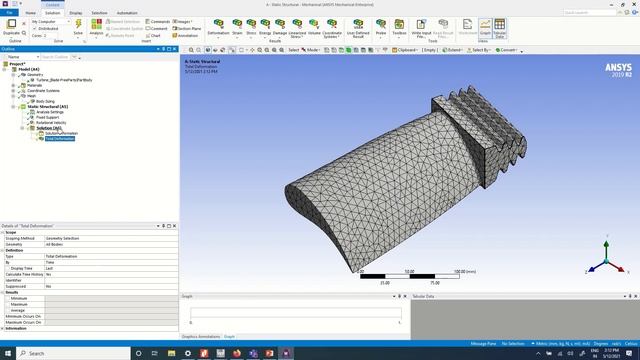Insert a Damage result

[x=280, y=27]
